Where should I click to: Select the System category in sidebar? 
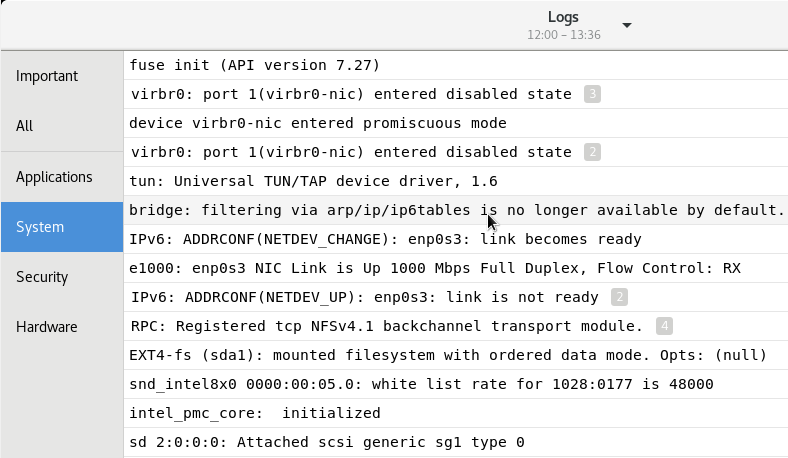pyautogui.click(x=62, y=227)
